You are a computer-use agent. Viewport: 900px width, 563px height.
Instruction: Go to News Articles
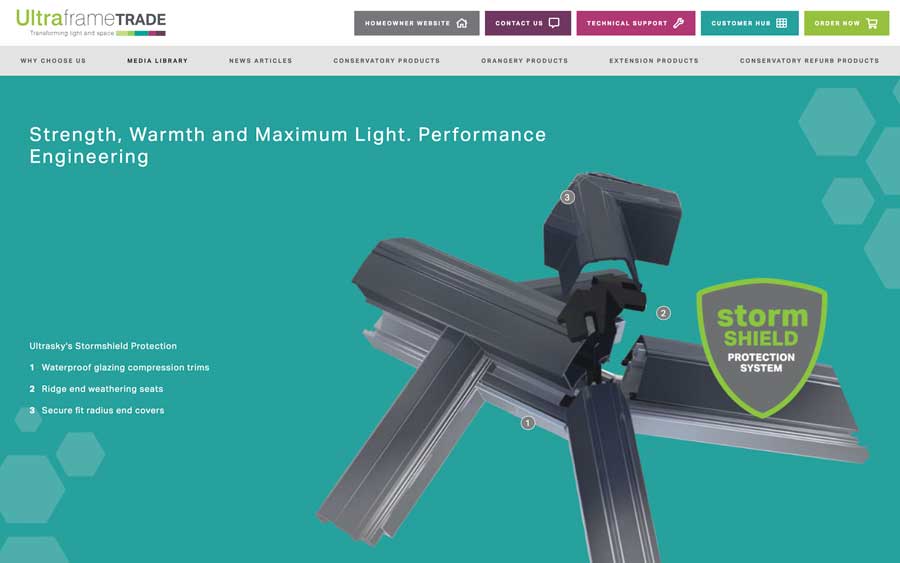click(260, 61)
